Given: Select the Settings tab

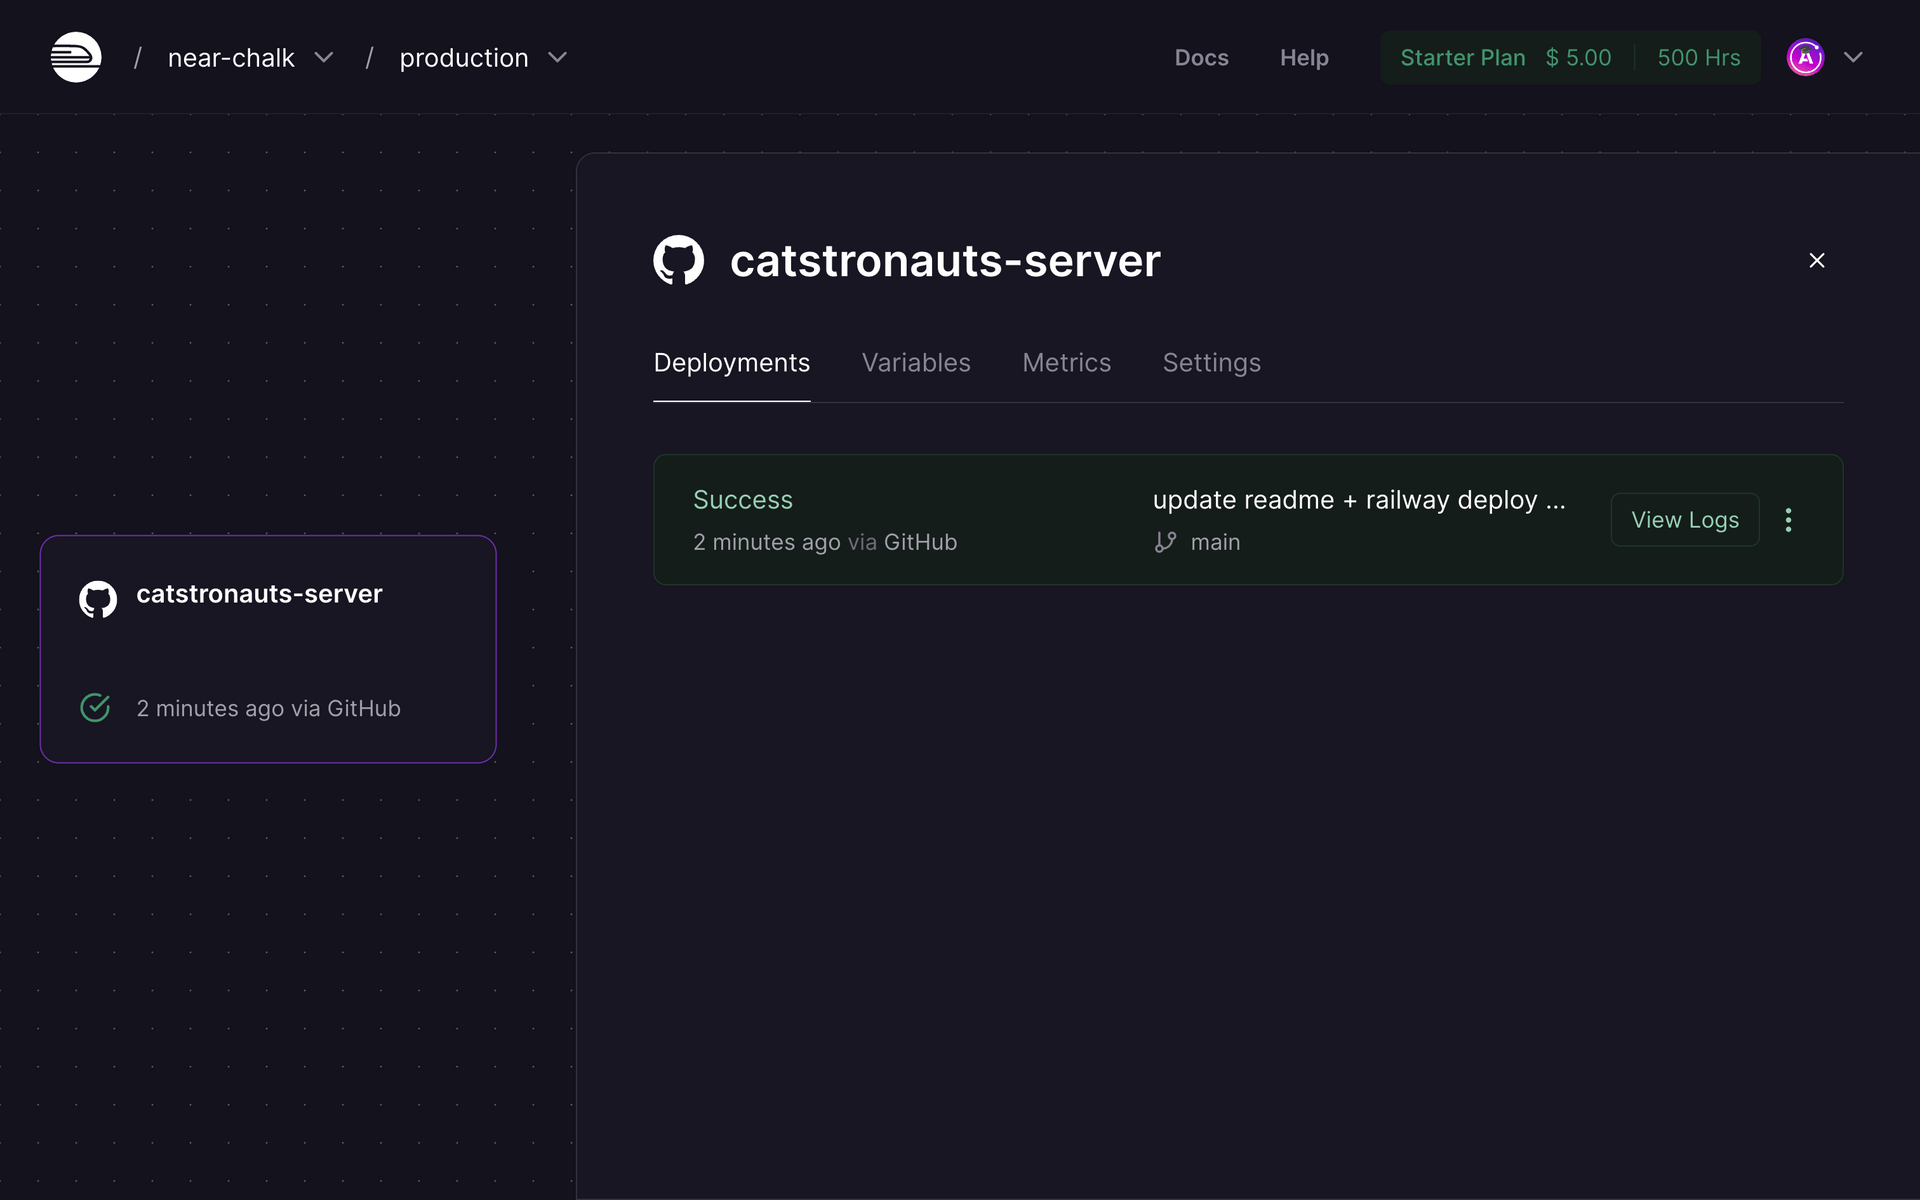Looking at the screenshot, I should pos(1212,362).
